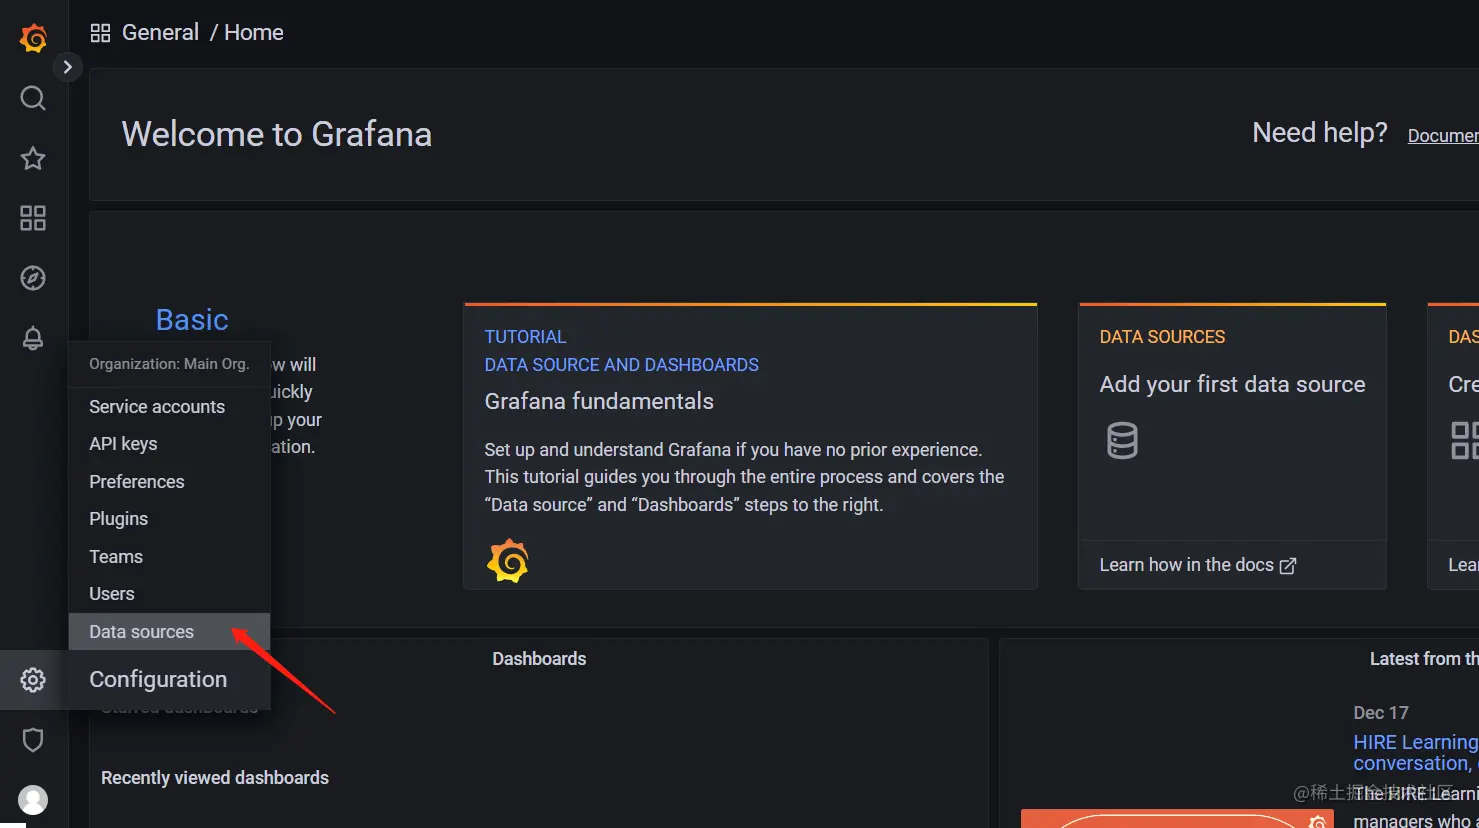Click the TUTORIAL label
The height and width of the screenshot is (828, 1479).
525,337
